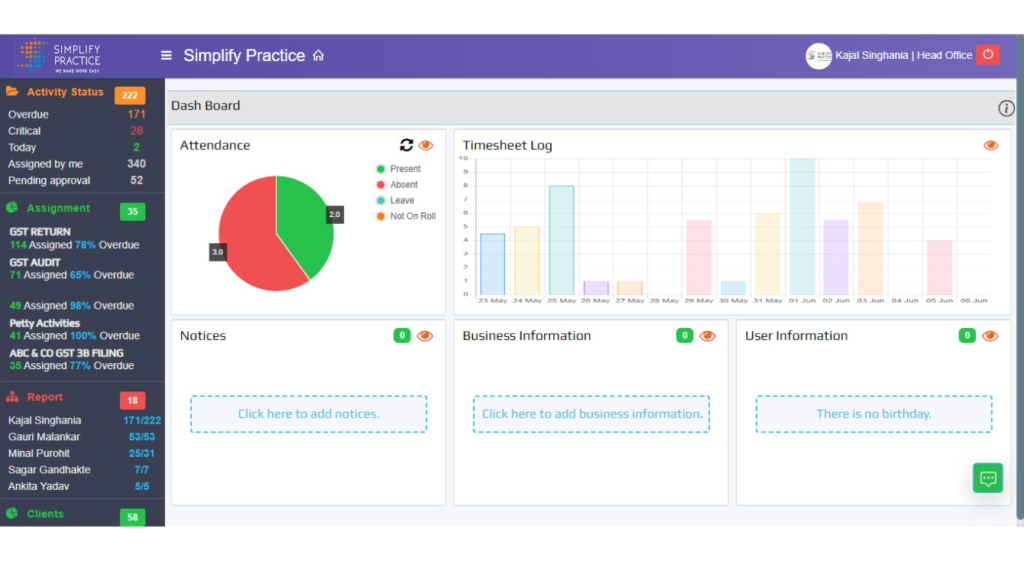Open the green chat support button
The width and height of the screenshot is (1024, 561).
tap(987, 478)
